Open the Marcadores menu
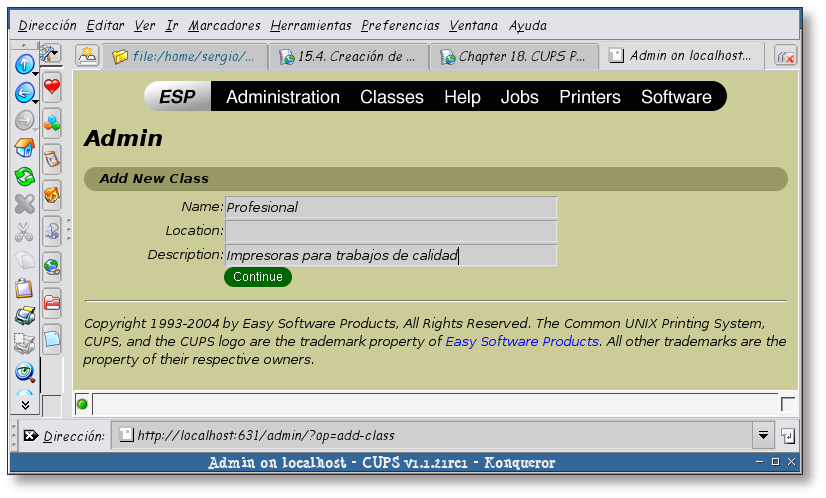 (224, 25)
